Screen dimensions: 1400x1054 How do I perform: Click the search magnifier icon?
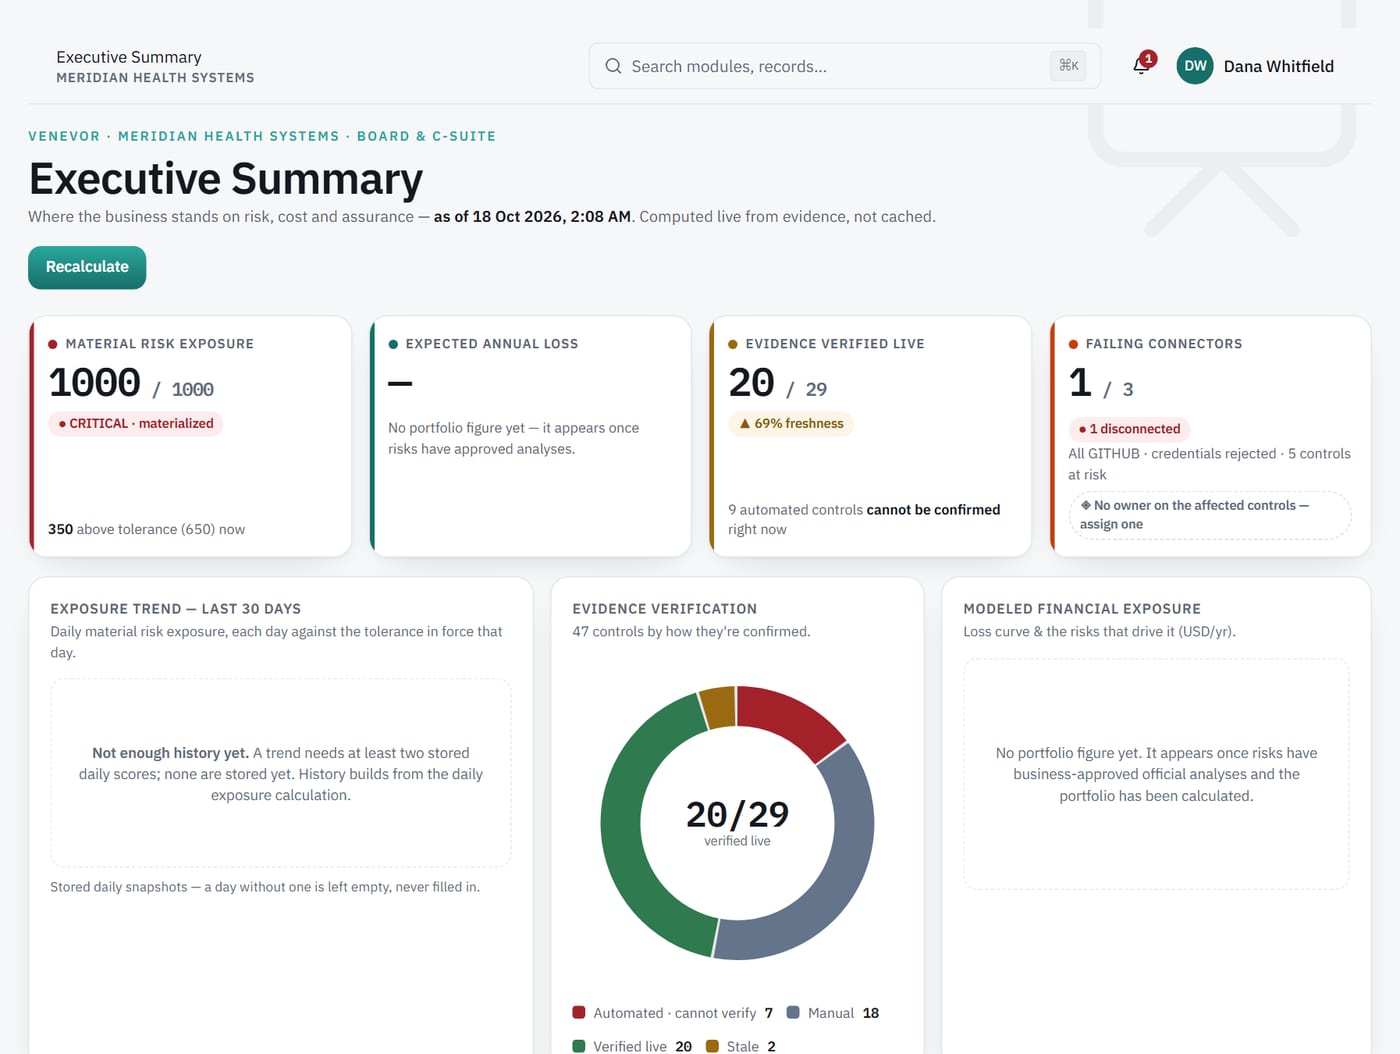613,66
